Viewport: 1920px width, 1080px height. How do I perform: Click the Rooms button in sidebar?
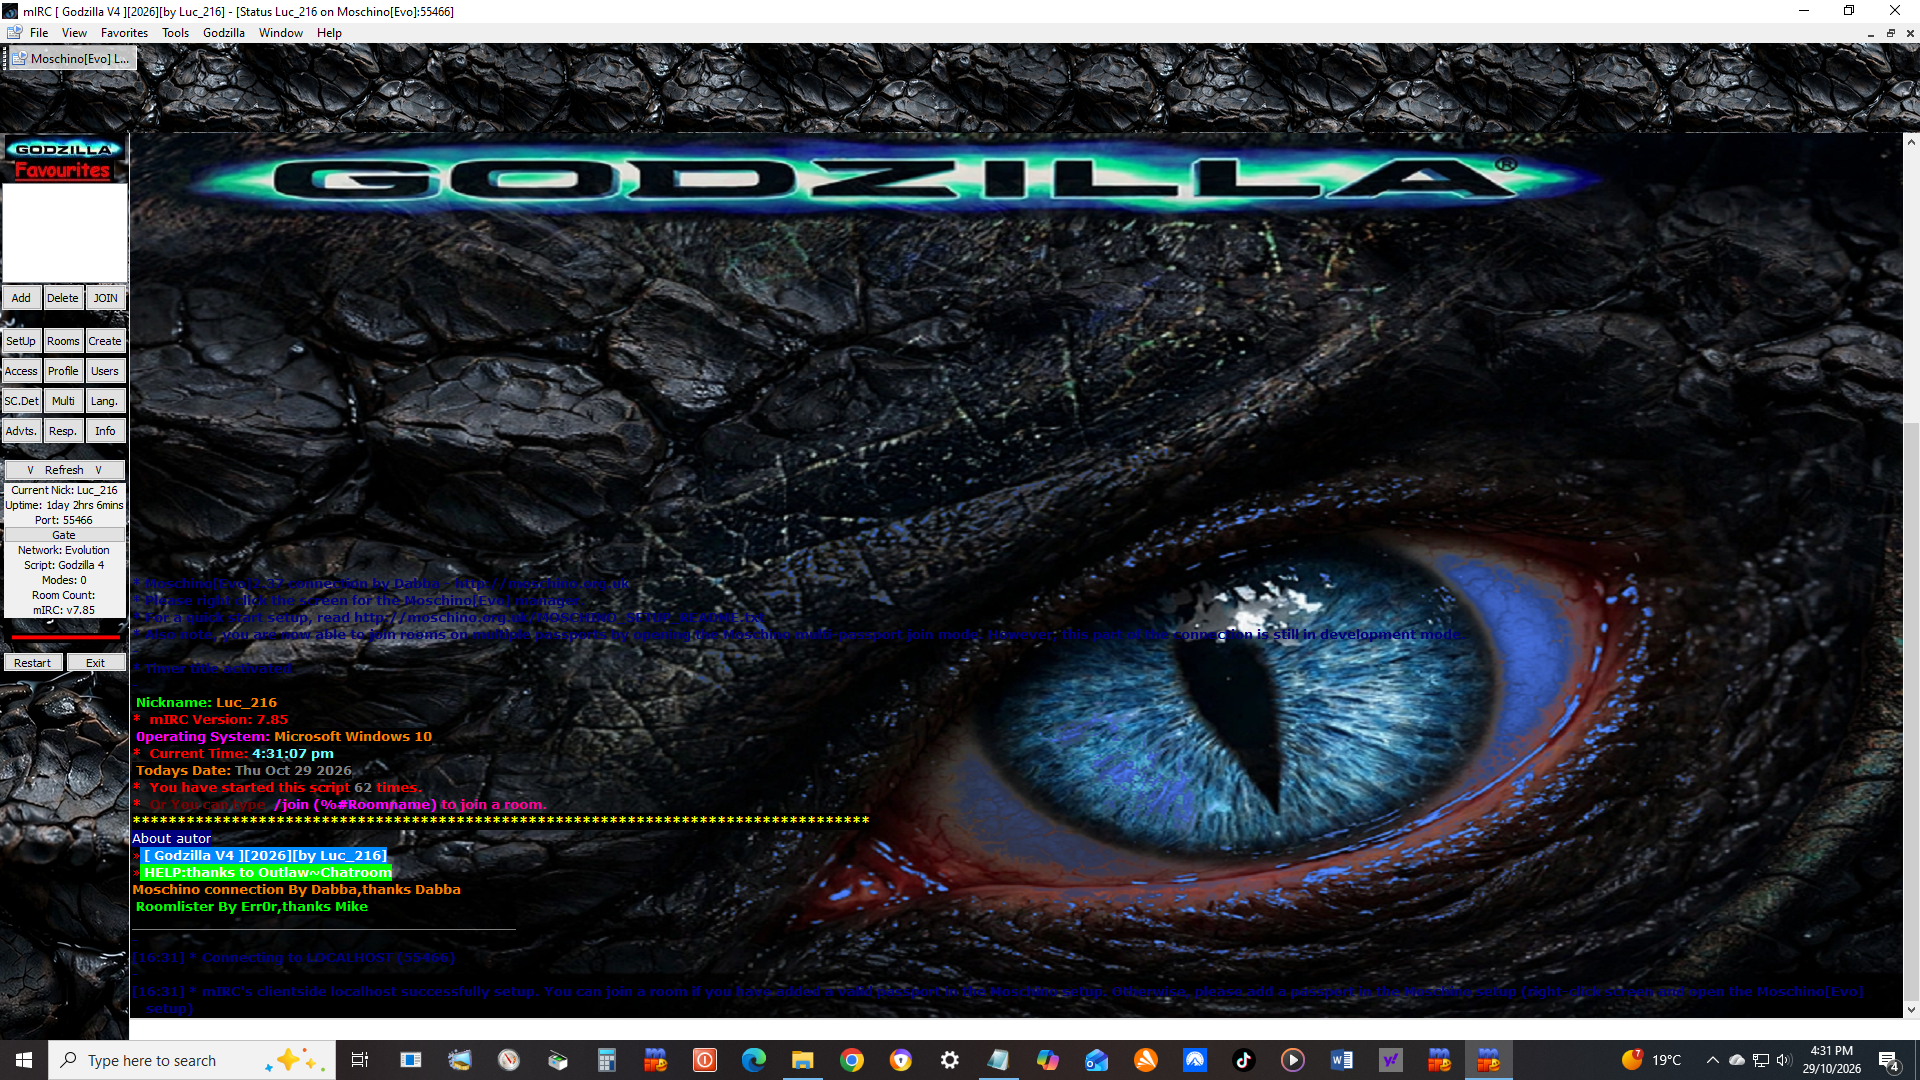pos(63,341)
